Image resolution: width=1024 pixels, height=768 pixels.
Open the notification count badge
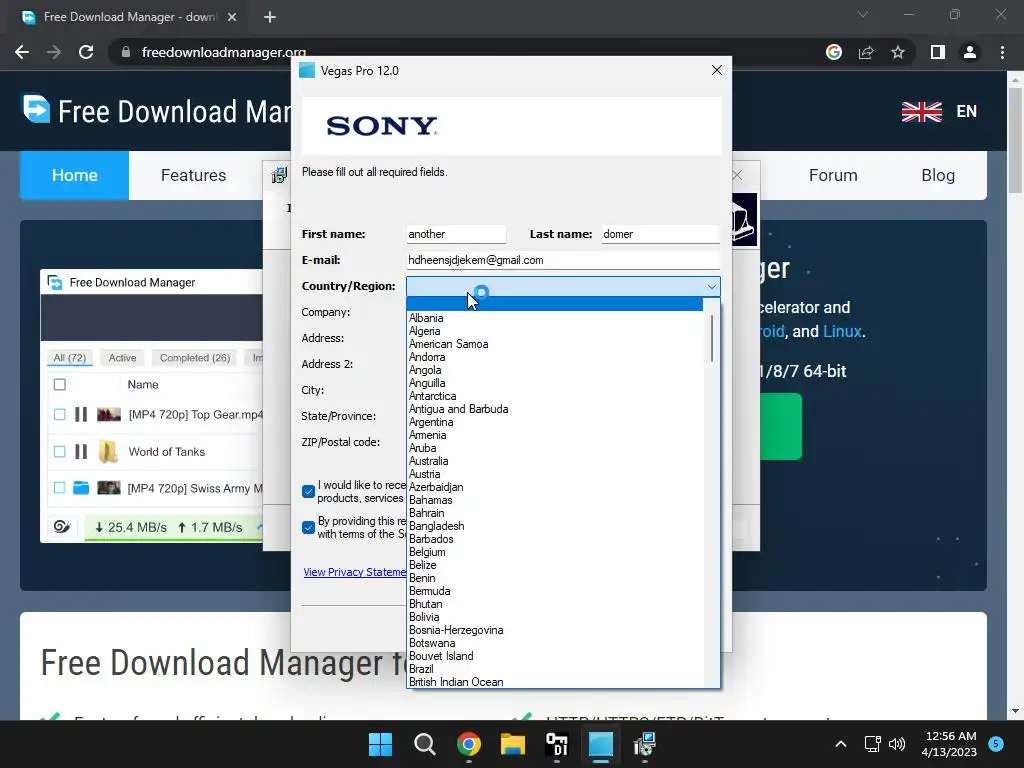coord(996,744)
